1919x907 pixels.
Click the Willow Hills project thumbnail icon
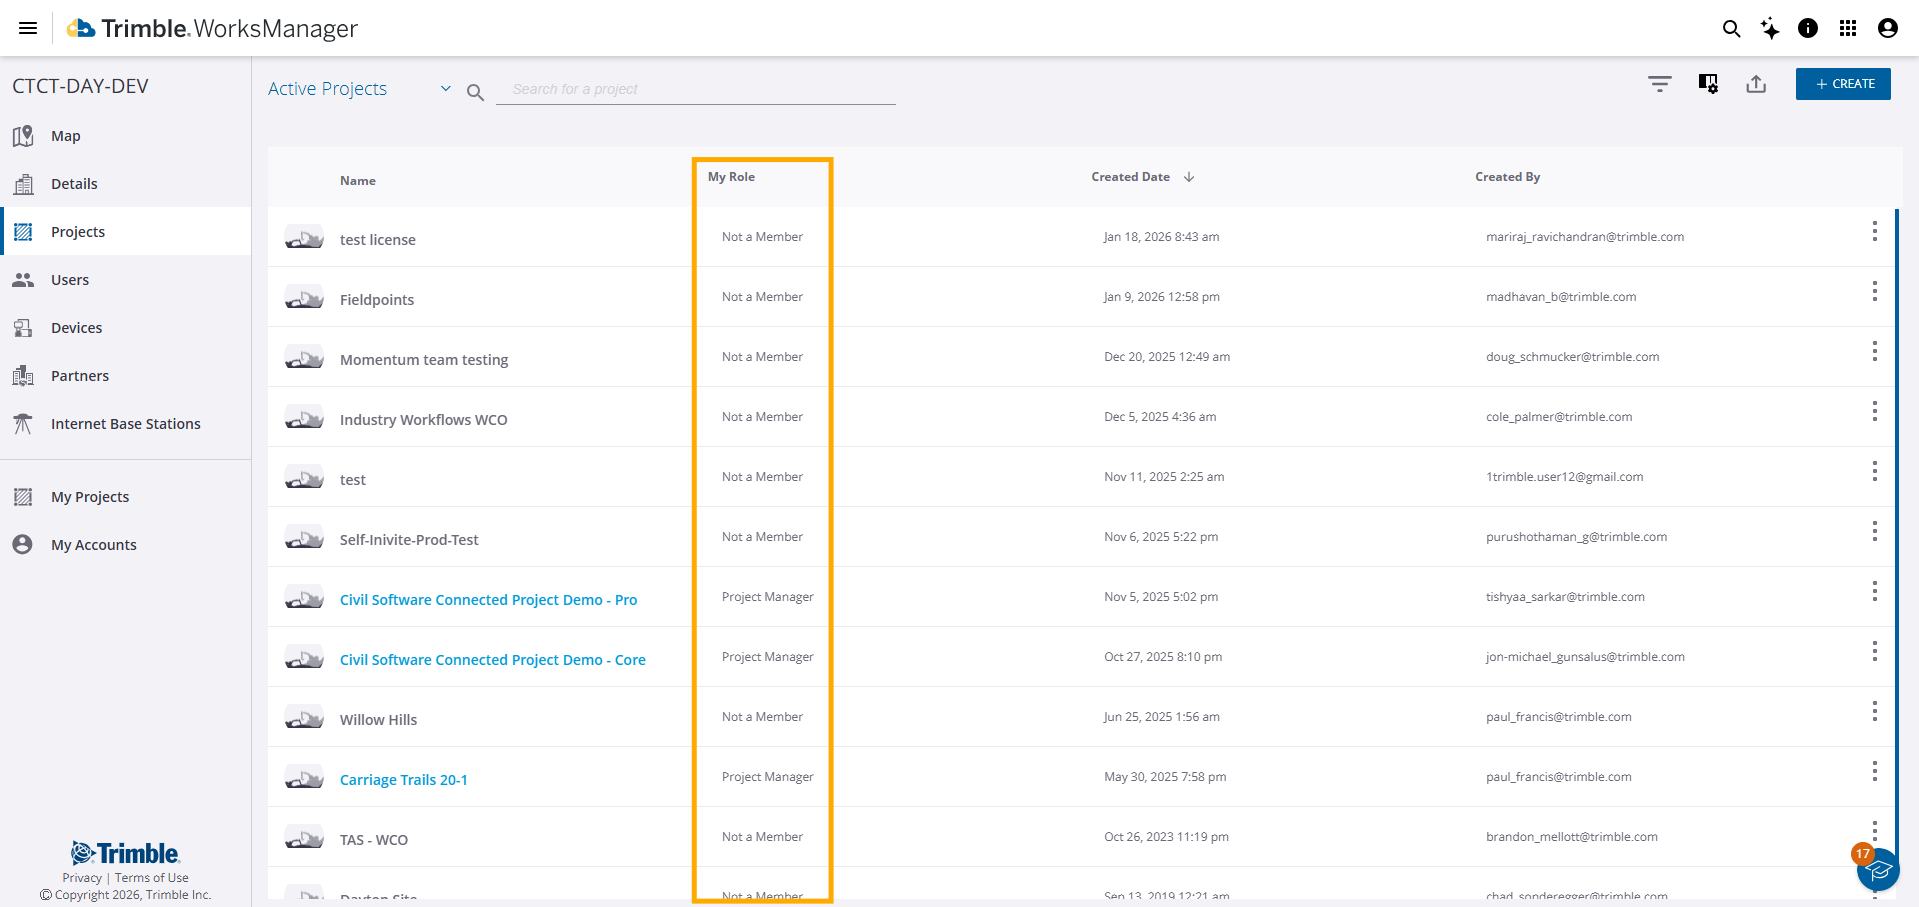point(304,717)
